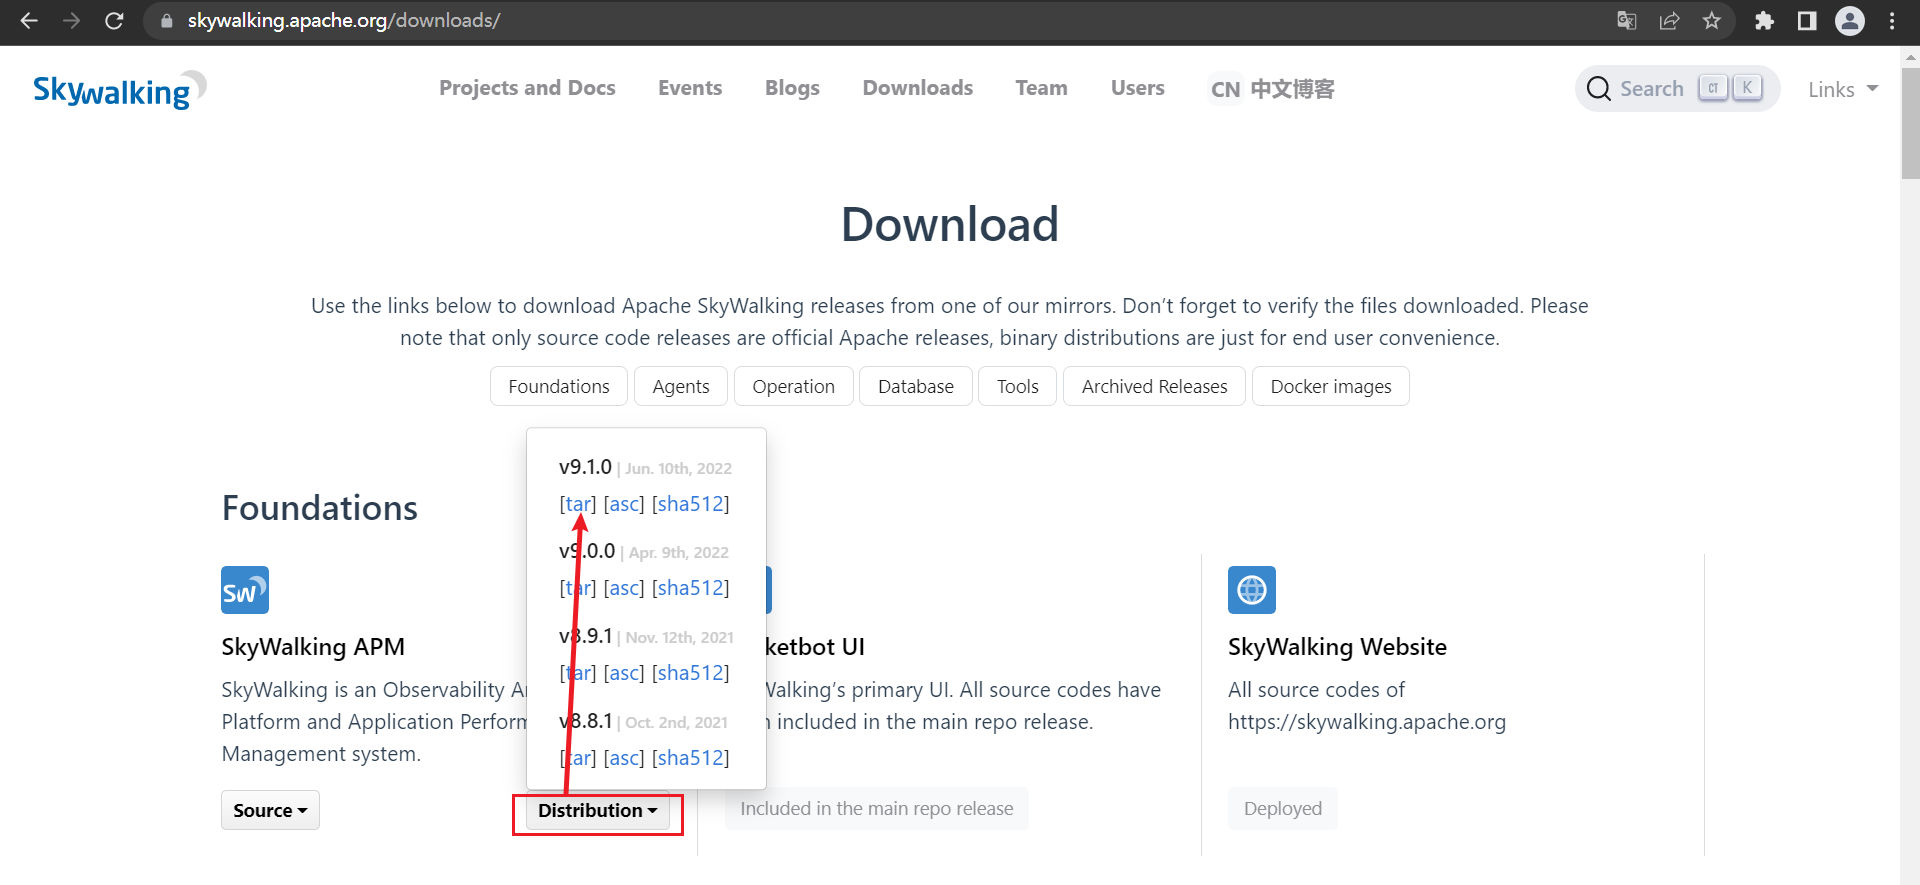The height and width of the screenshot is (885, 1920).
Task: Click the browser reload icon
Action: (114, 21)
